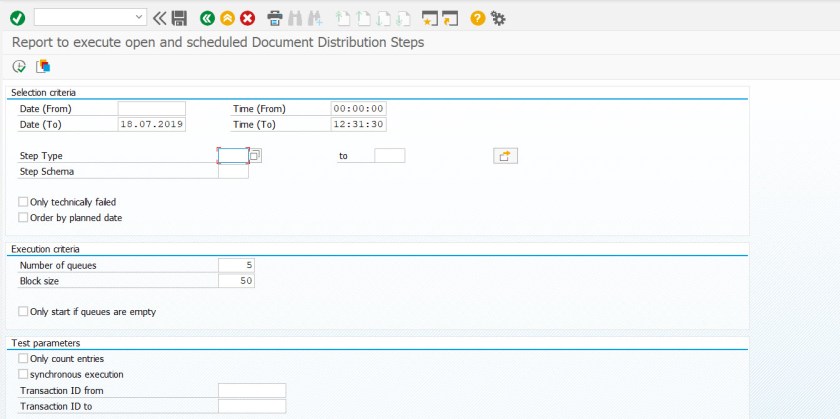Click the Create New Session icon
840x419 pixels.
(x=430, y=19)
